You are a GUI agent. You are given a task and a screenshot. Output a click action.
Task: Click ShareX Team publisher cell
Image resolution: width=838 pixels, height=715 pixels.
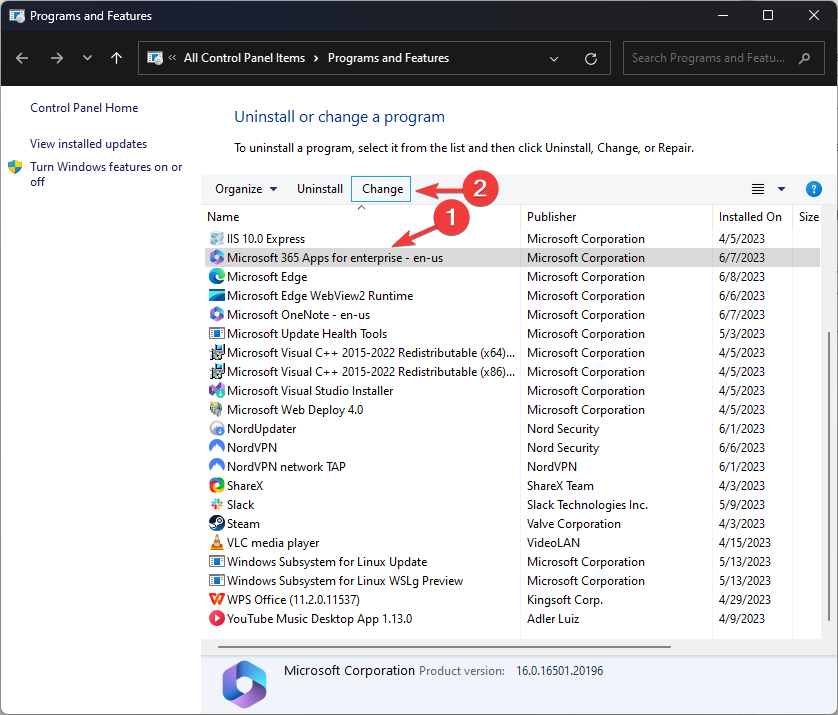pyautogui.click(x=560, y=486)
